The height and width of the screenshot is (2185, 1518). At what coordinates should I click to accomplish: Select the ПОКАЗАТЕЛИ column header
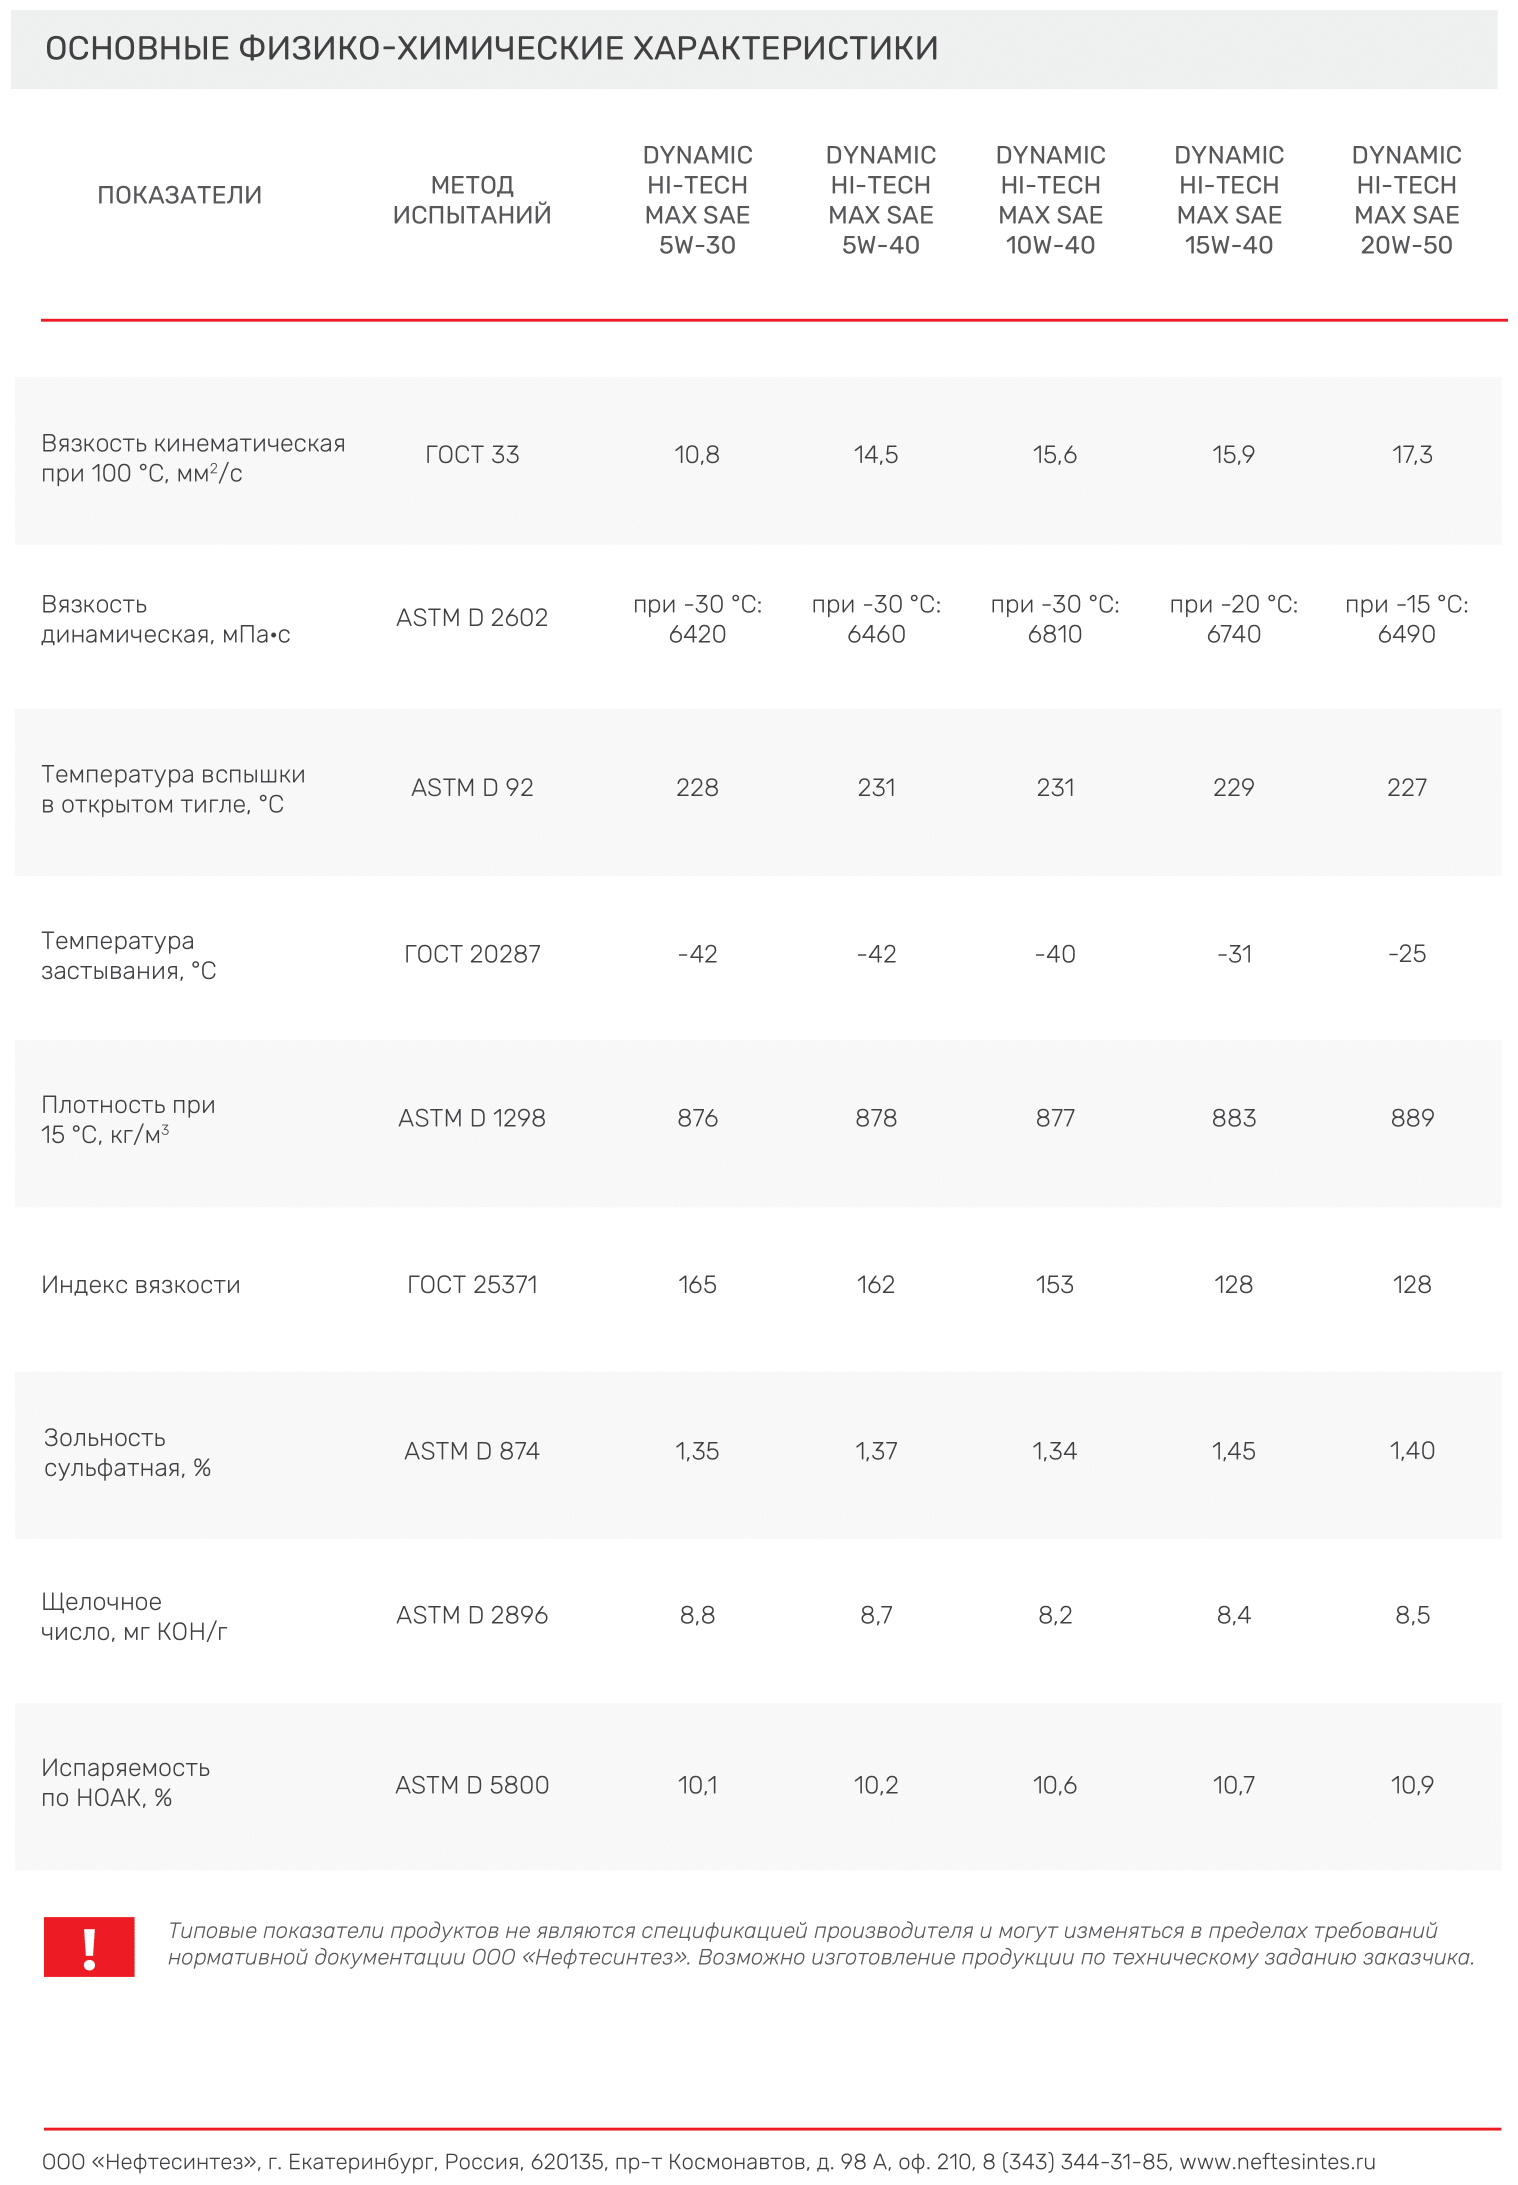179,195
